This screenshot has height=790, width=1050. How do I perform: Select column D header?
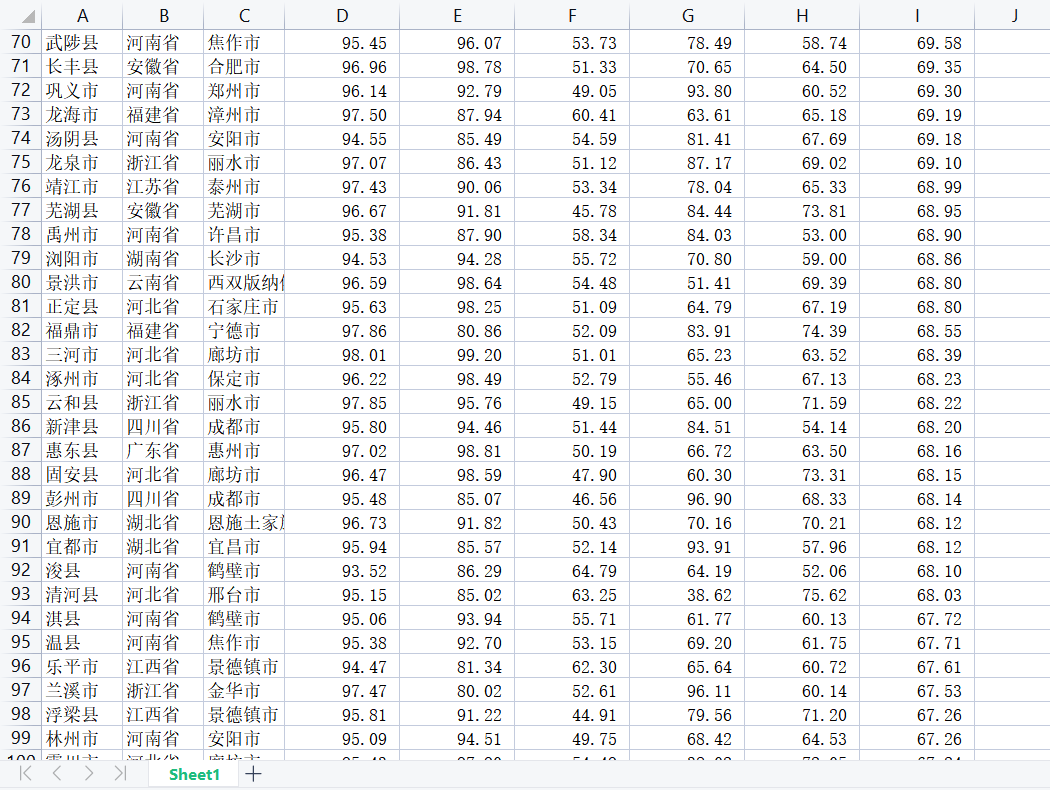coord(342,16)
